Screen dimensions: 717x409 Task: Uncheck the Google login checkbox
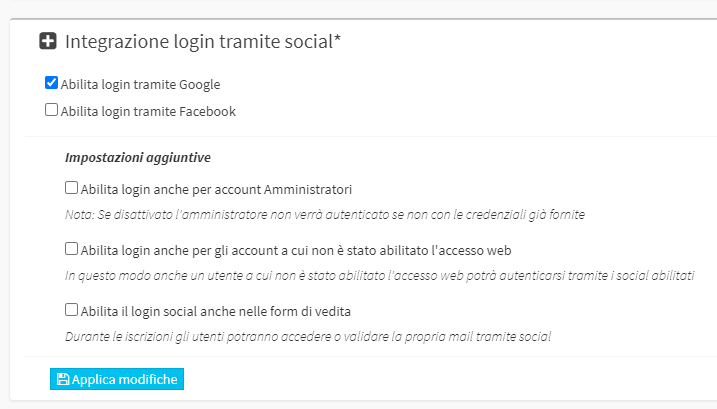pyautogui.click(x=51, y=83)
